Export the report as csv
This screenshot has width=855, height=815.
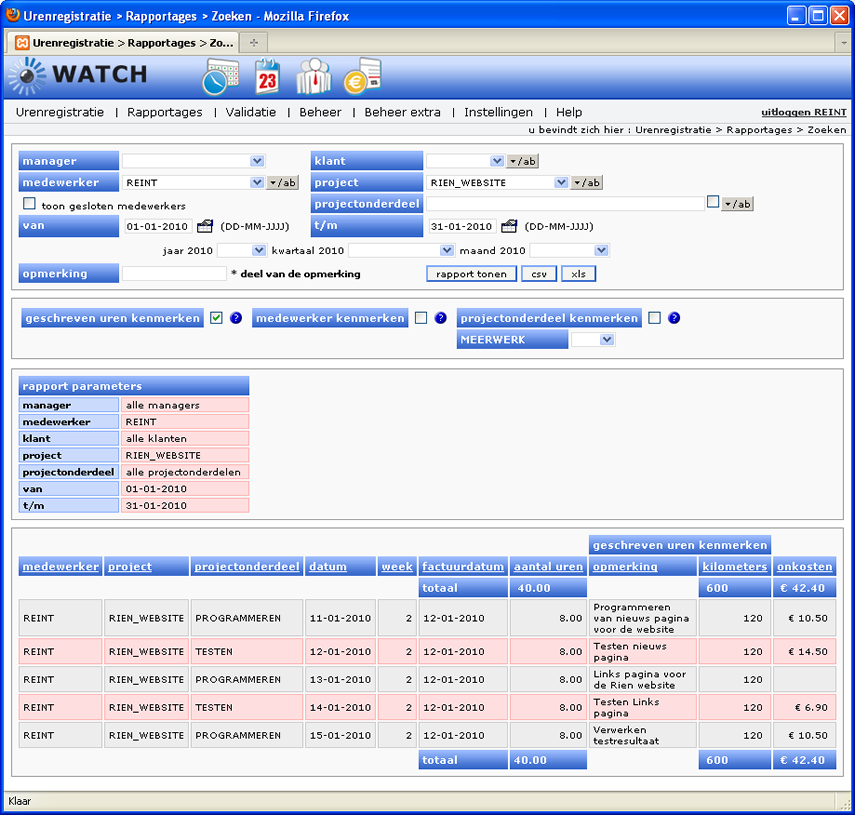pos(539,274)
